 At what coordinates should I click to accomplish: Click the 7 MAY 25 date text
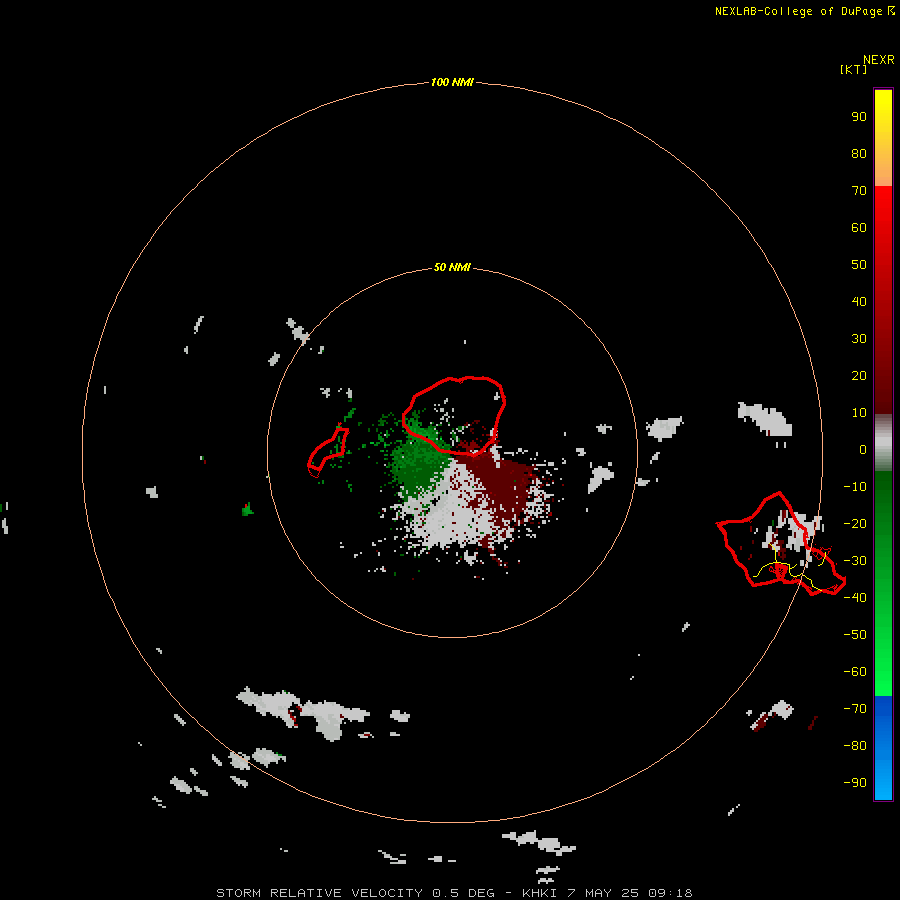click(x=603, y=893)
